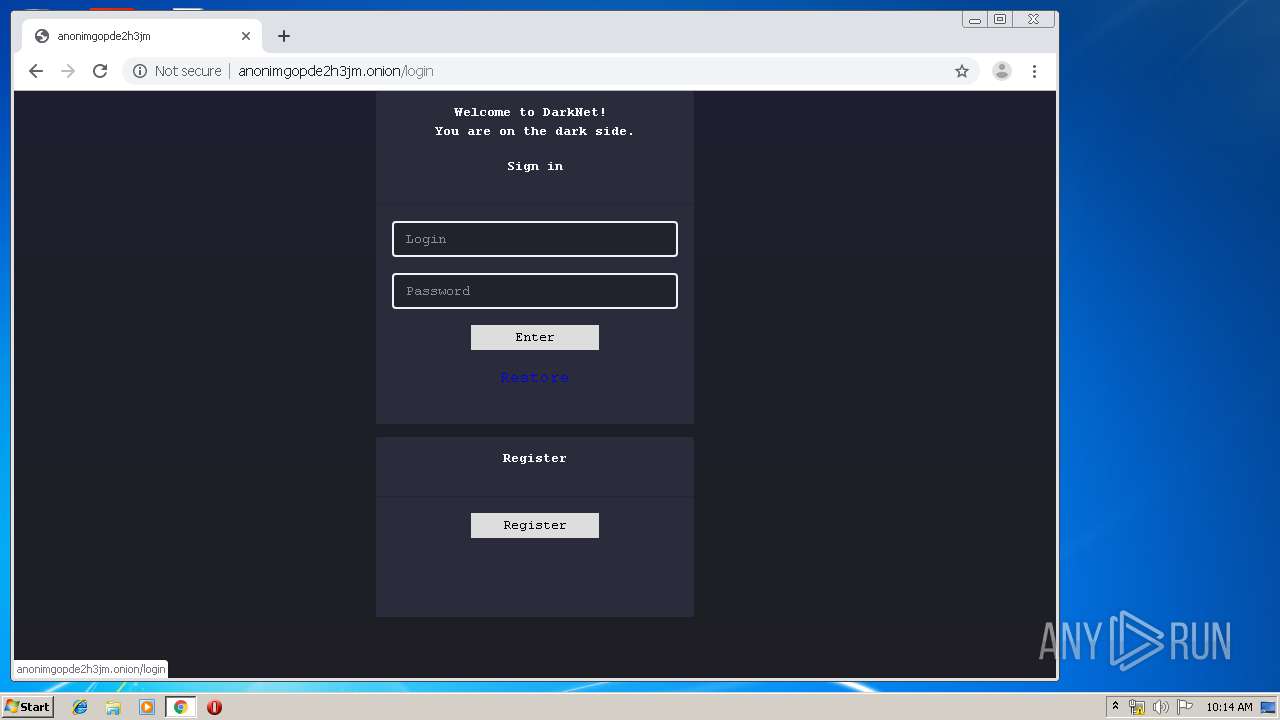
Task: Click the 'Sign in' heading text
Action: [535, 166]
